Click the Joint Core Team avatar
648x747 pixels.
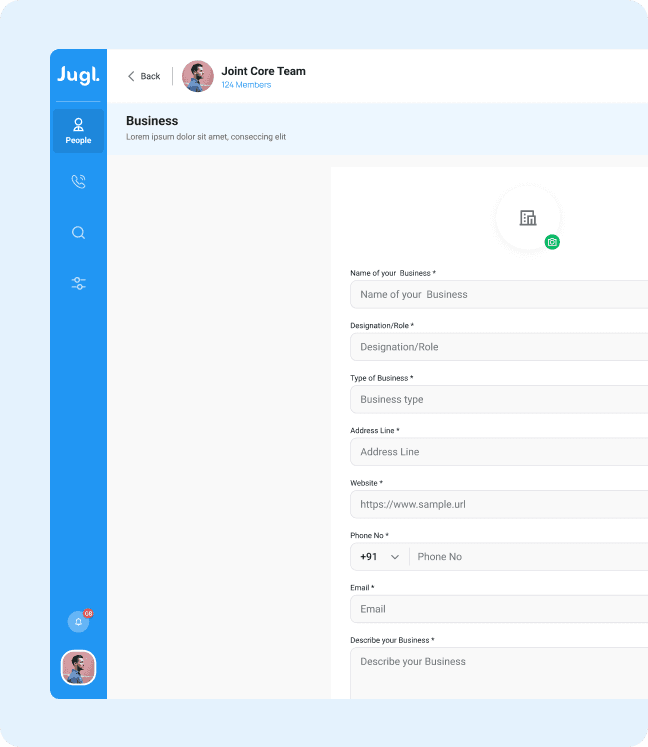(x=198, y=76)
